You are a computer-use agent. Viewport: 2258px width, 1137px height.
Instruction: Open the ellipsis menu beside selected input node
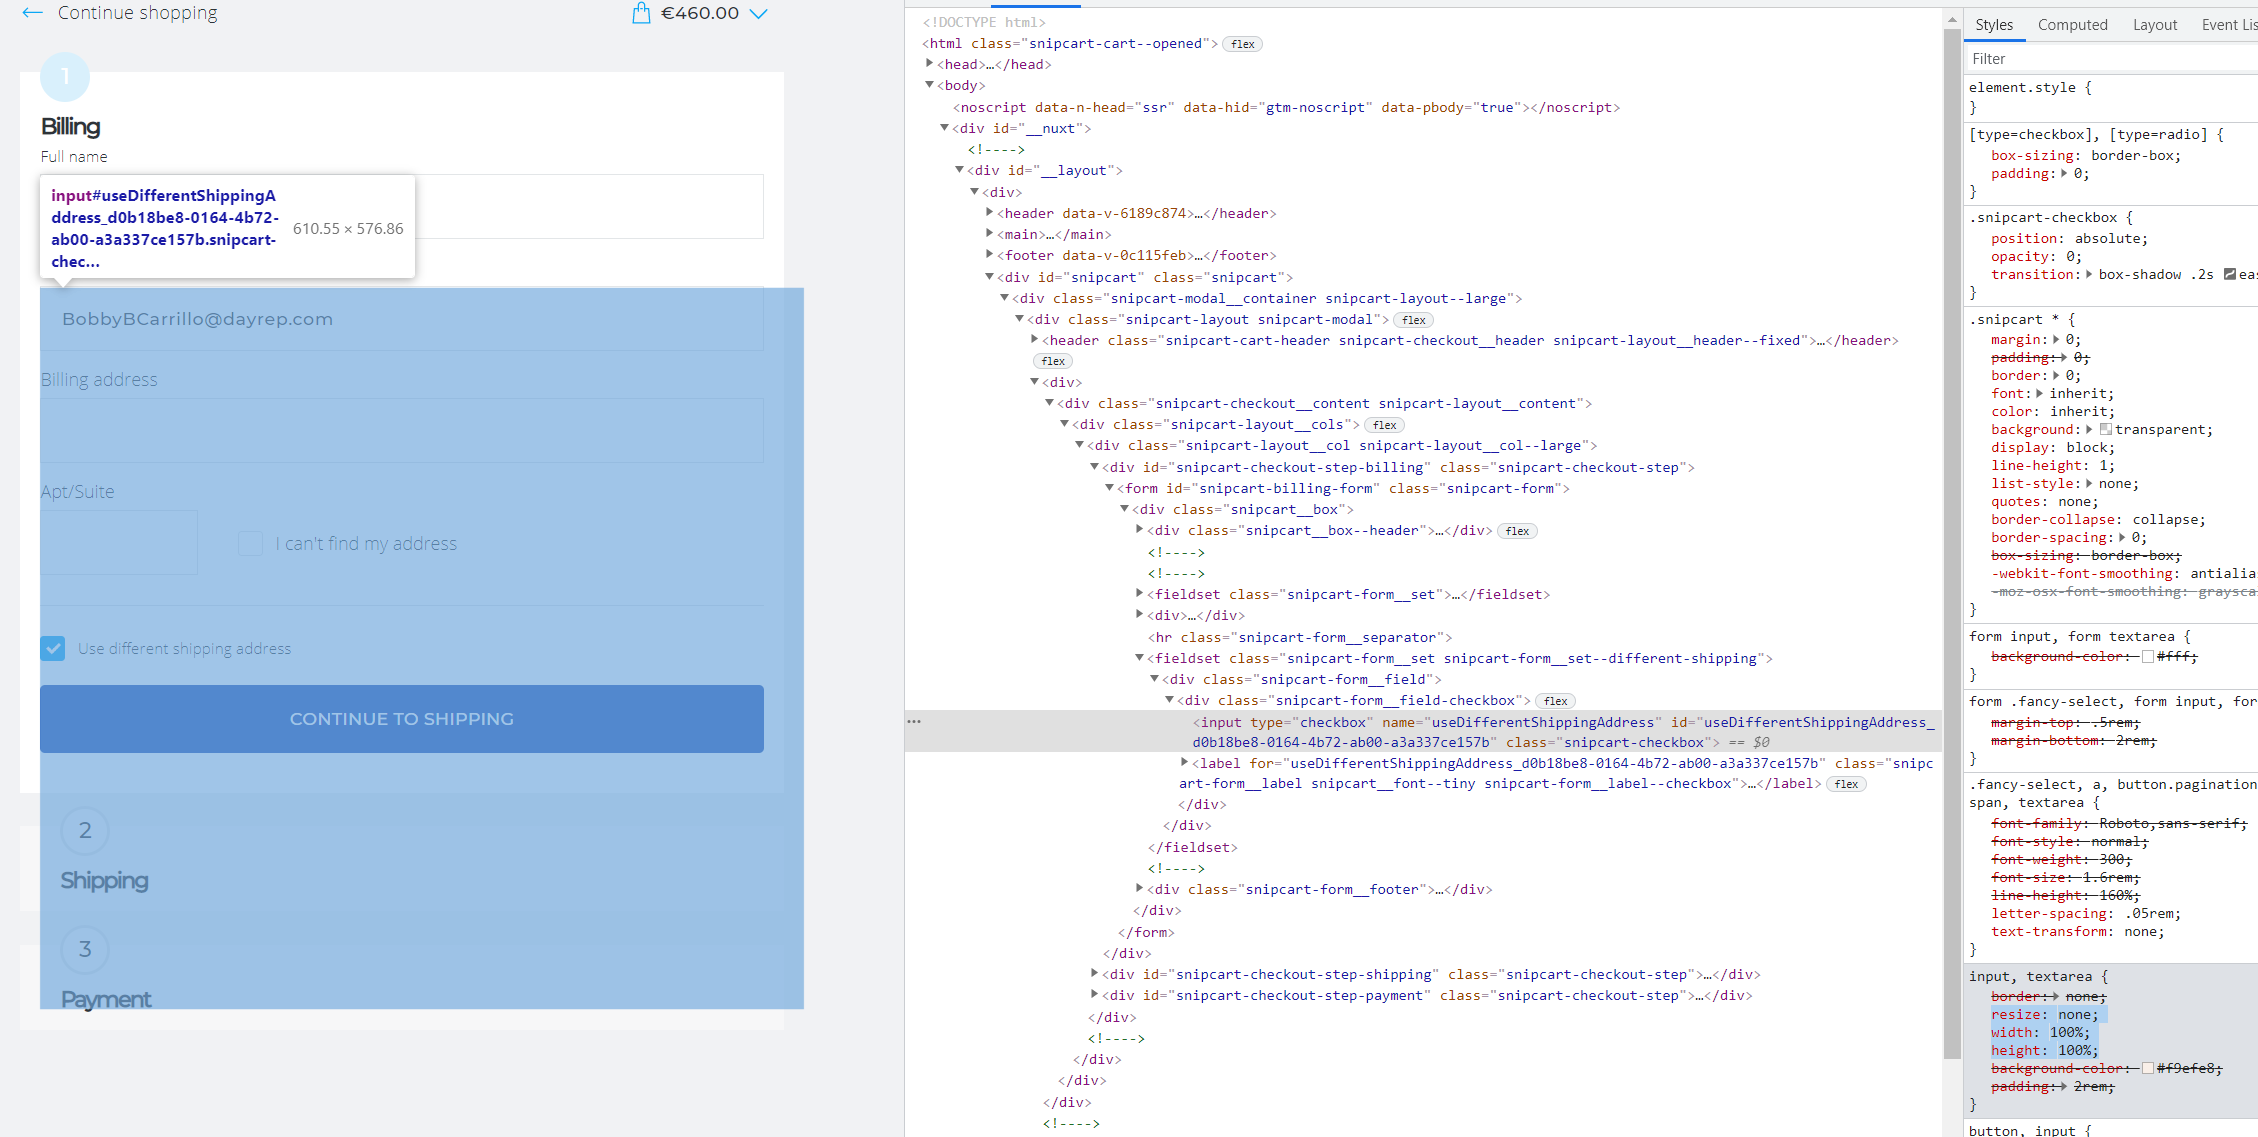(x=914, y=721)
